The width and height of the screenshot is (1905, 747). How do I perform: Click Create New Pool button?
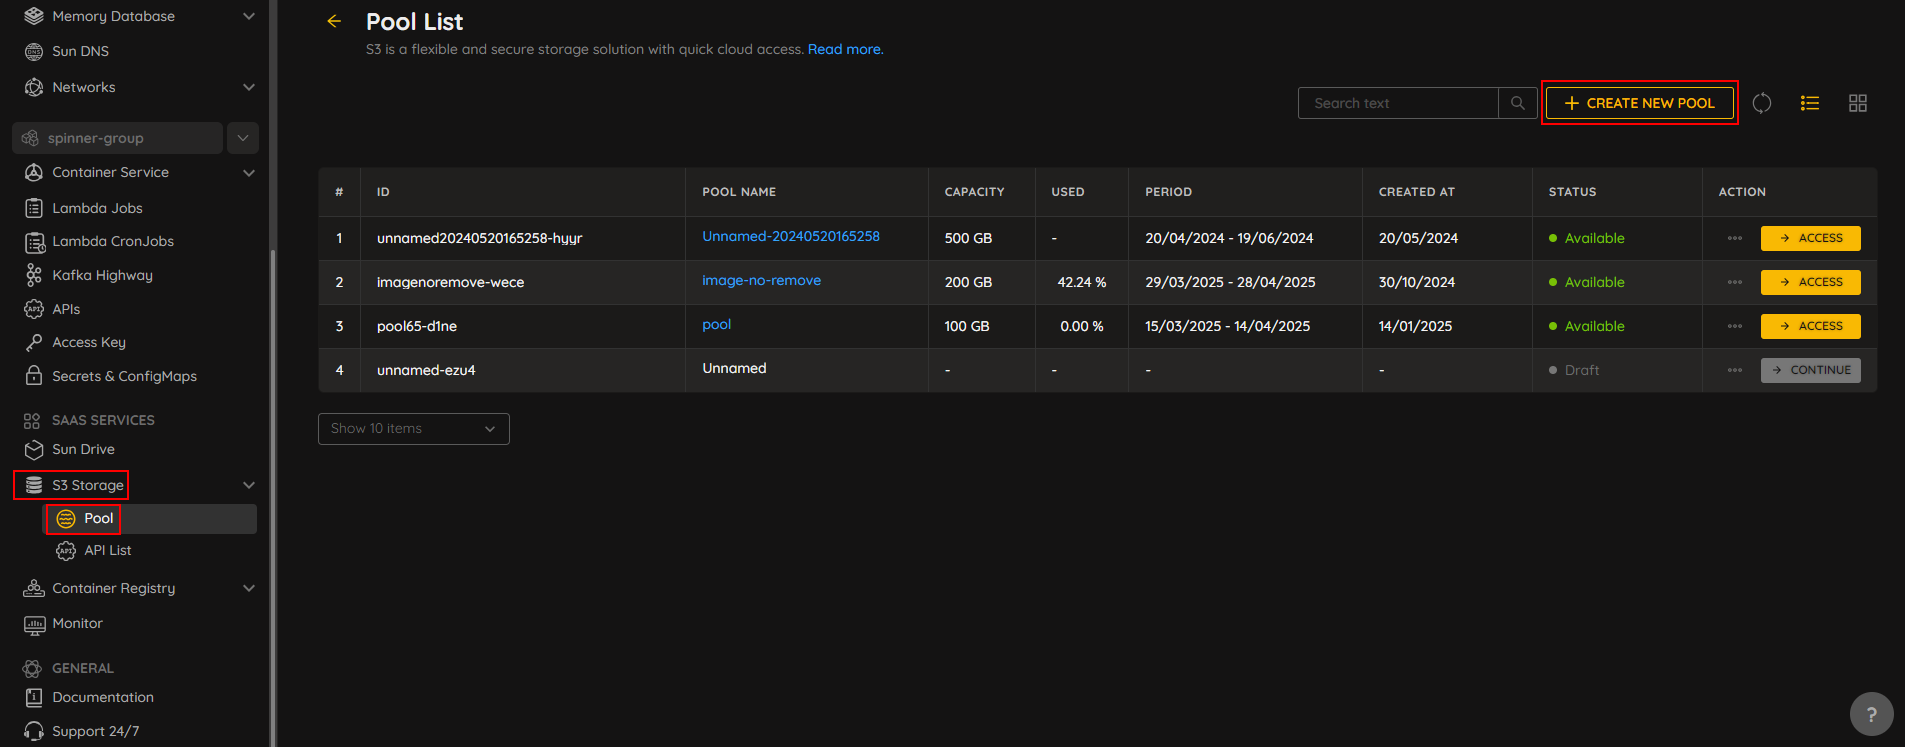tap(1640, 103)
